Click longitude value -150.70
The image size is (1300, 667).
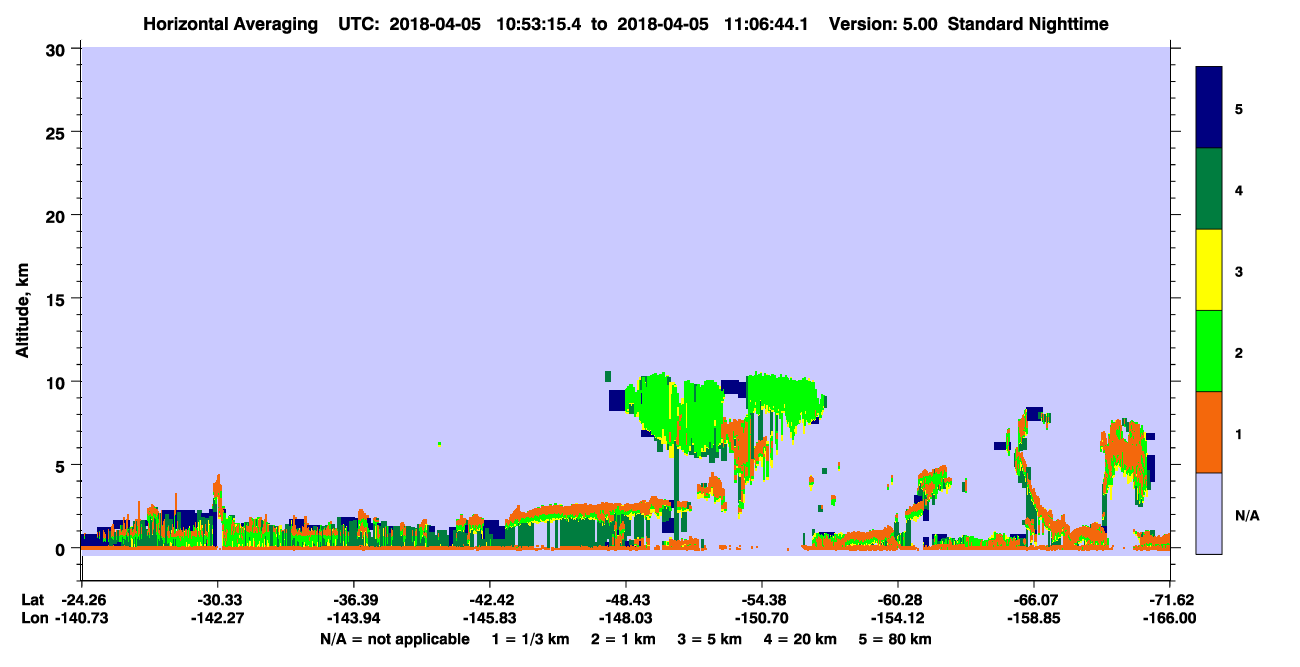(x=761, y=619)
